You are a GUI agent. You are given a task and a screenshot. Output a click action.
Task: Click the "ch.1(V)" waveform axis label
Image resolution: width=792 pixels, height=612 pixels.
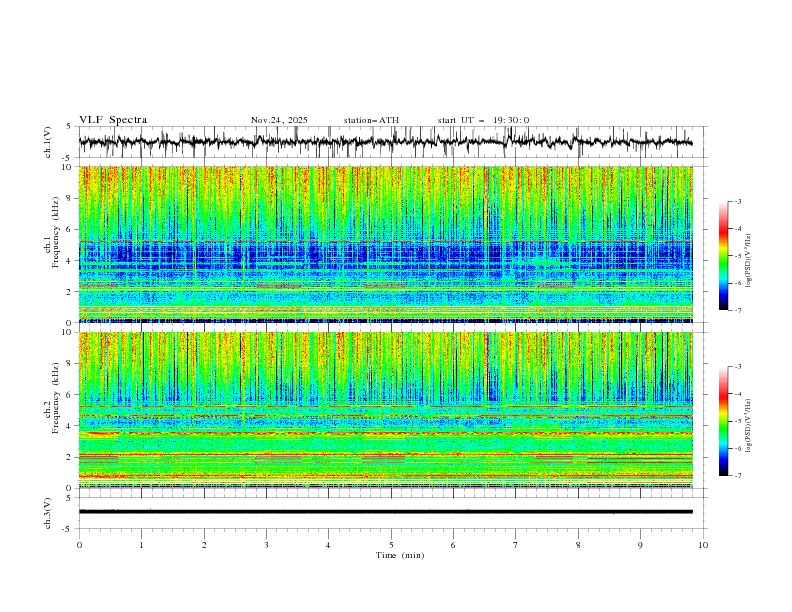(48, 142)
